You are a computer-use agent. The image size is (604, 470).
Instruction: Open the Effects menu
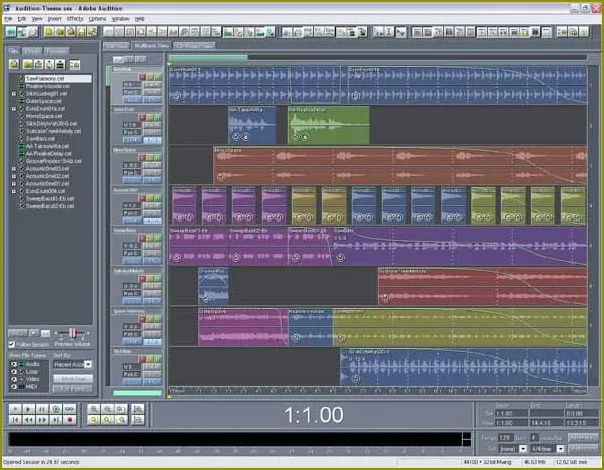click(x=75, y=18)
